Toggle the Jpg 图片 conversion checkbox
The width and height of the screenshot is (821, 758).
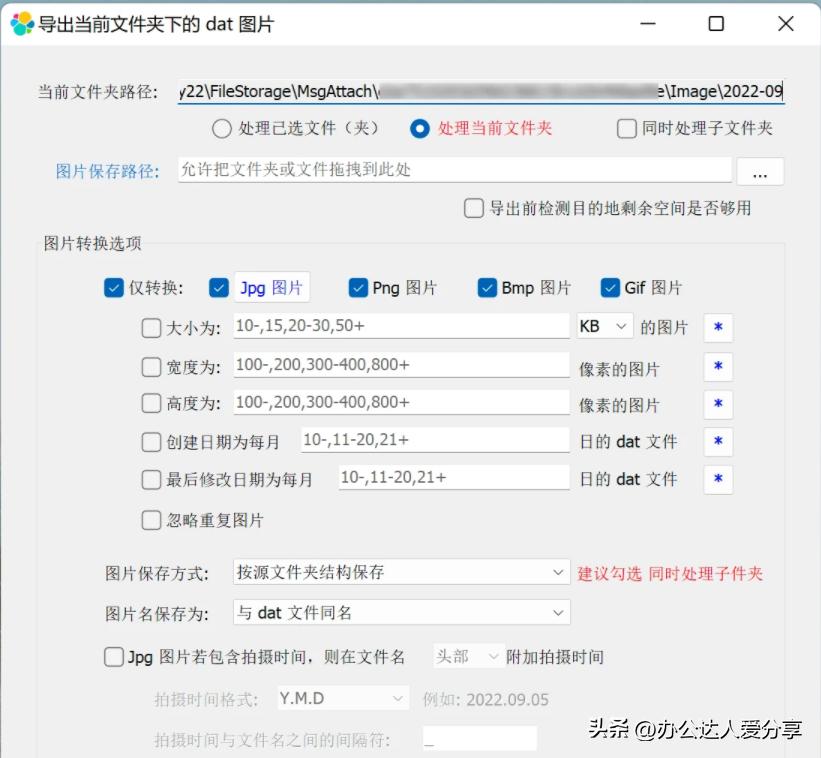(x=218, y=287)
